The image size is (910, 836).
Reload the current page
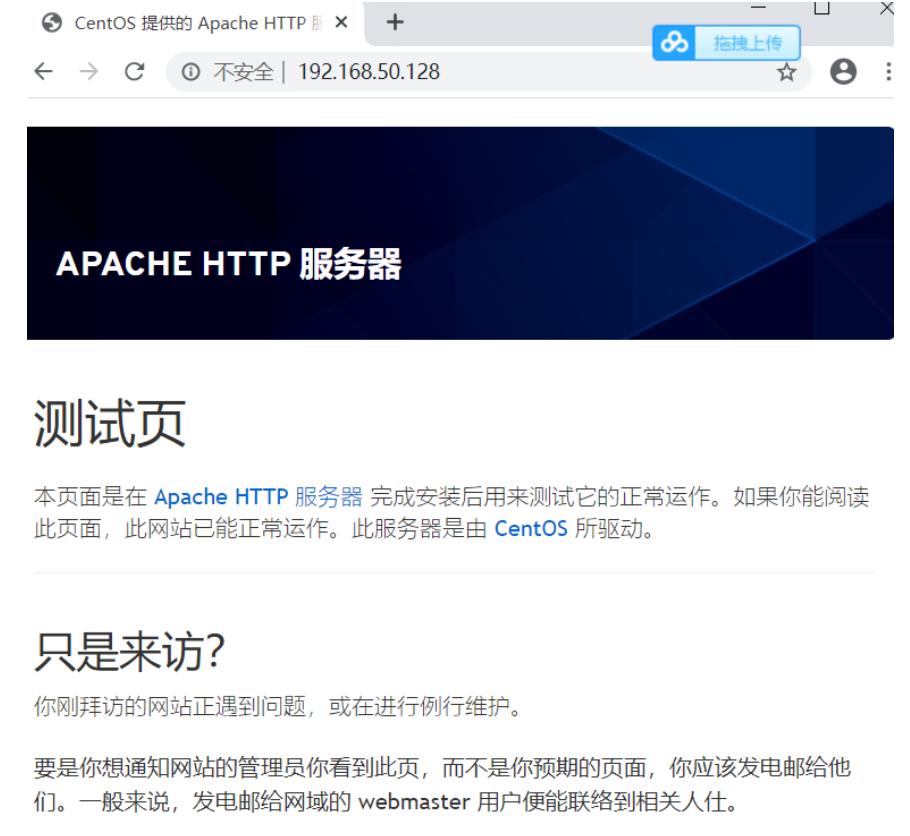(x=135, y=71)
